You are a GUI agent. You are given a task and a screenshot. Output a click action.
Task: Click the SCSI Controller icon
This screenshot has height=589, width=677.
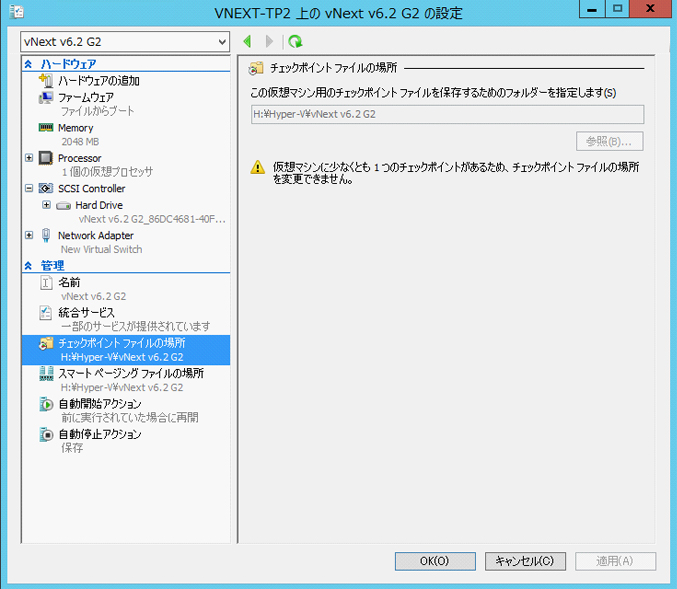coord(46,188)
